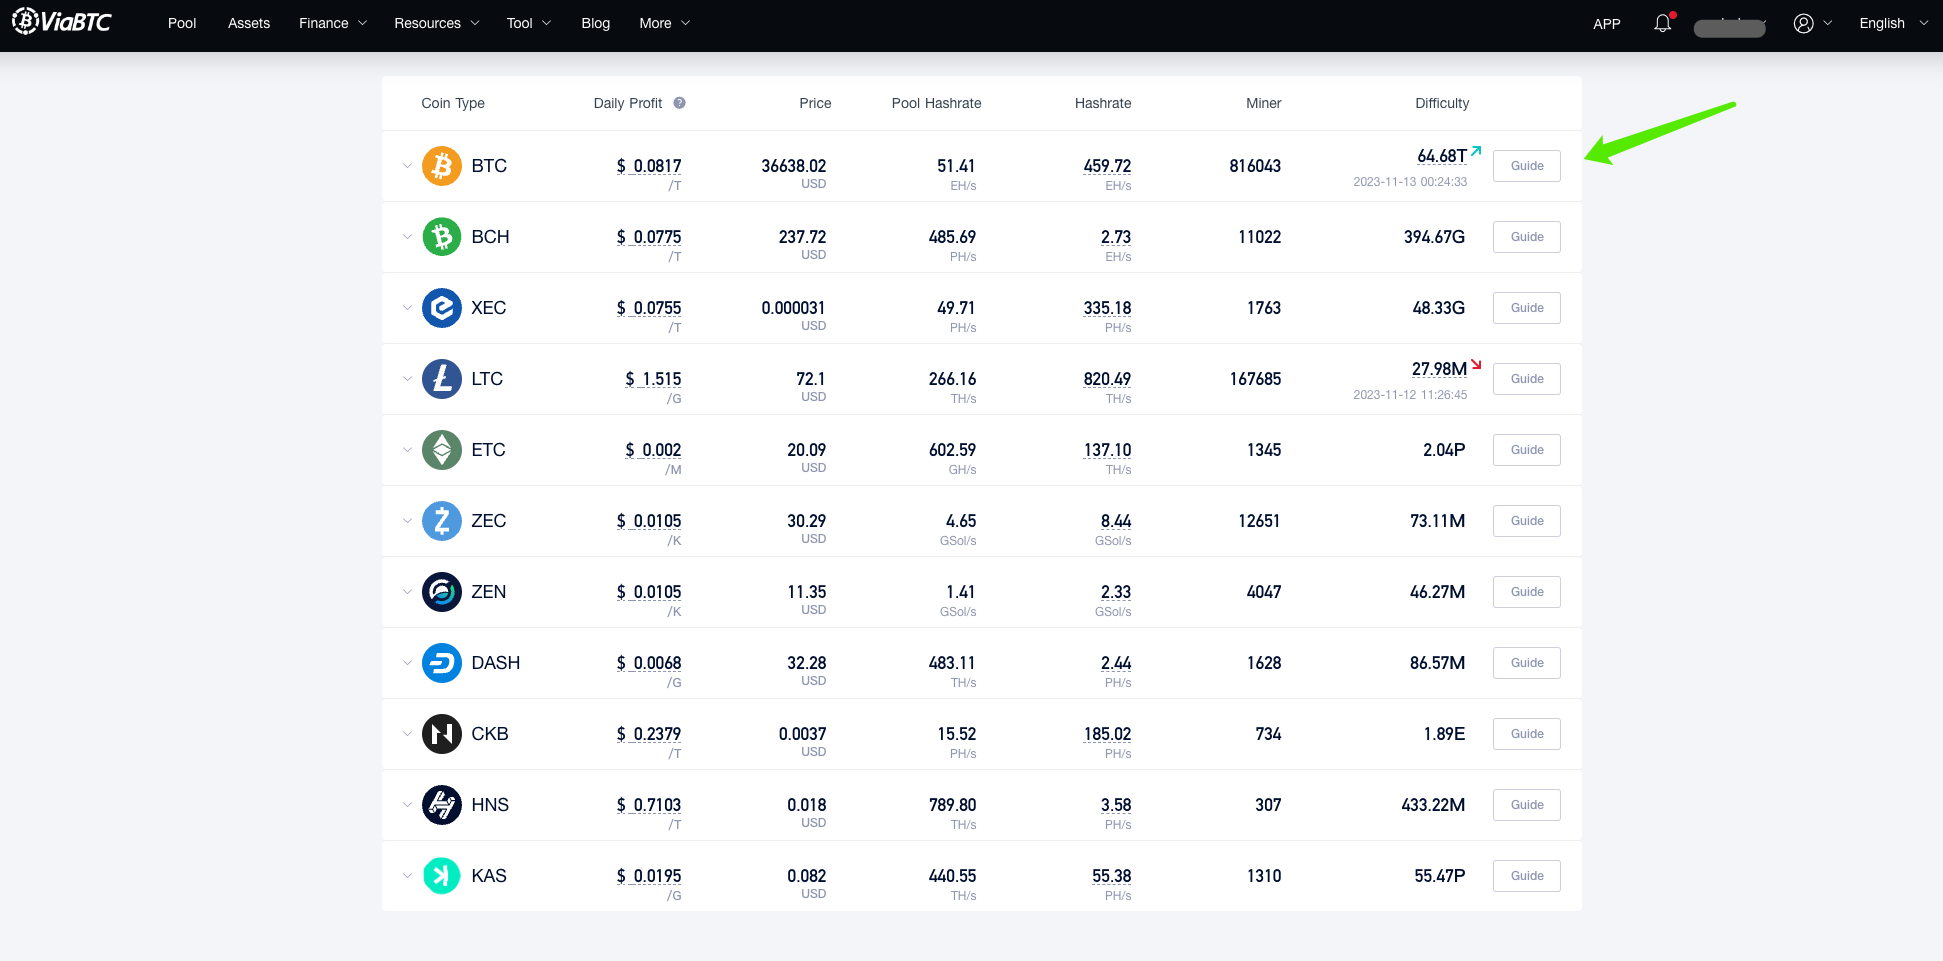Go to the Assets page

[249, 23]
